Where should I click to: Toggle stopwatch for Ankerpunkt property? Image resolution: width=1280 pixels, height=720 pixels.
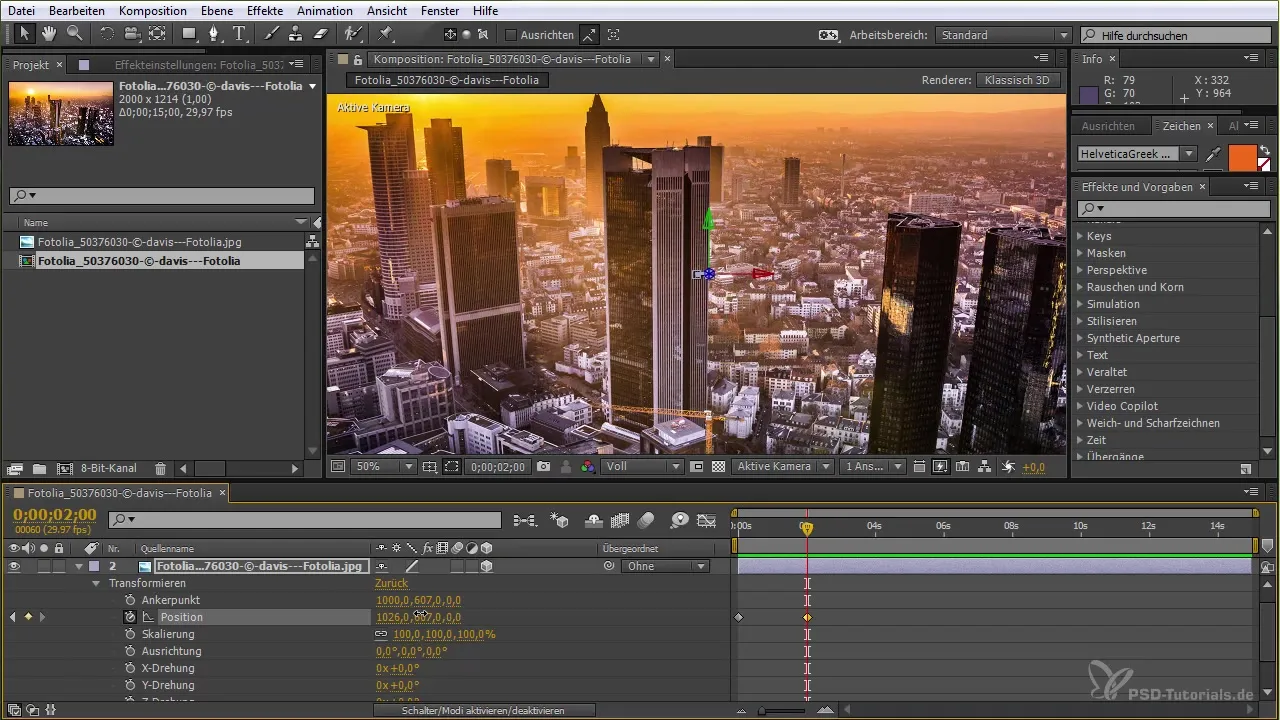(x=130, y=600)
